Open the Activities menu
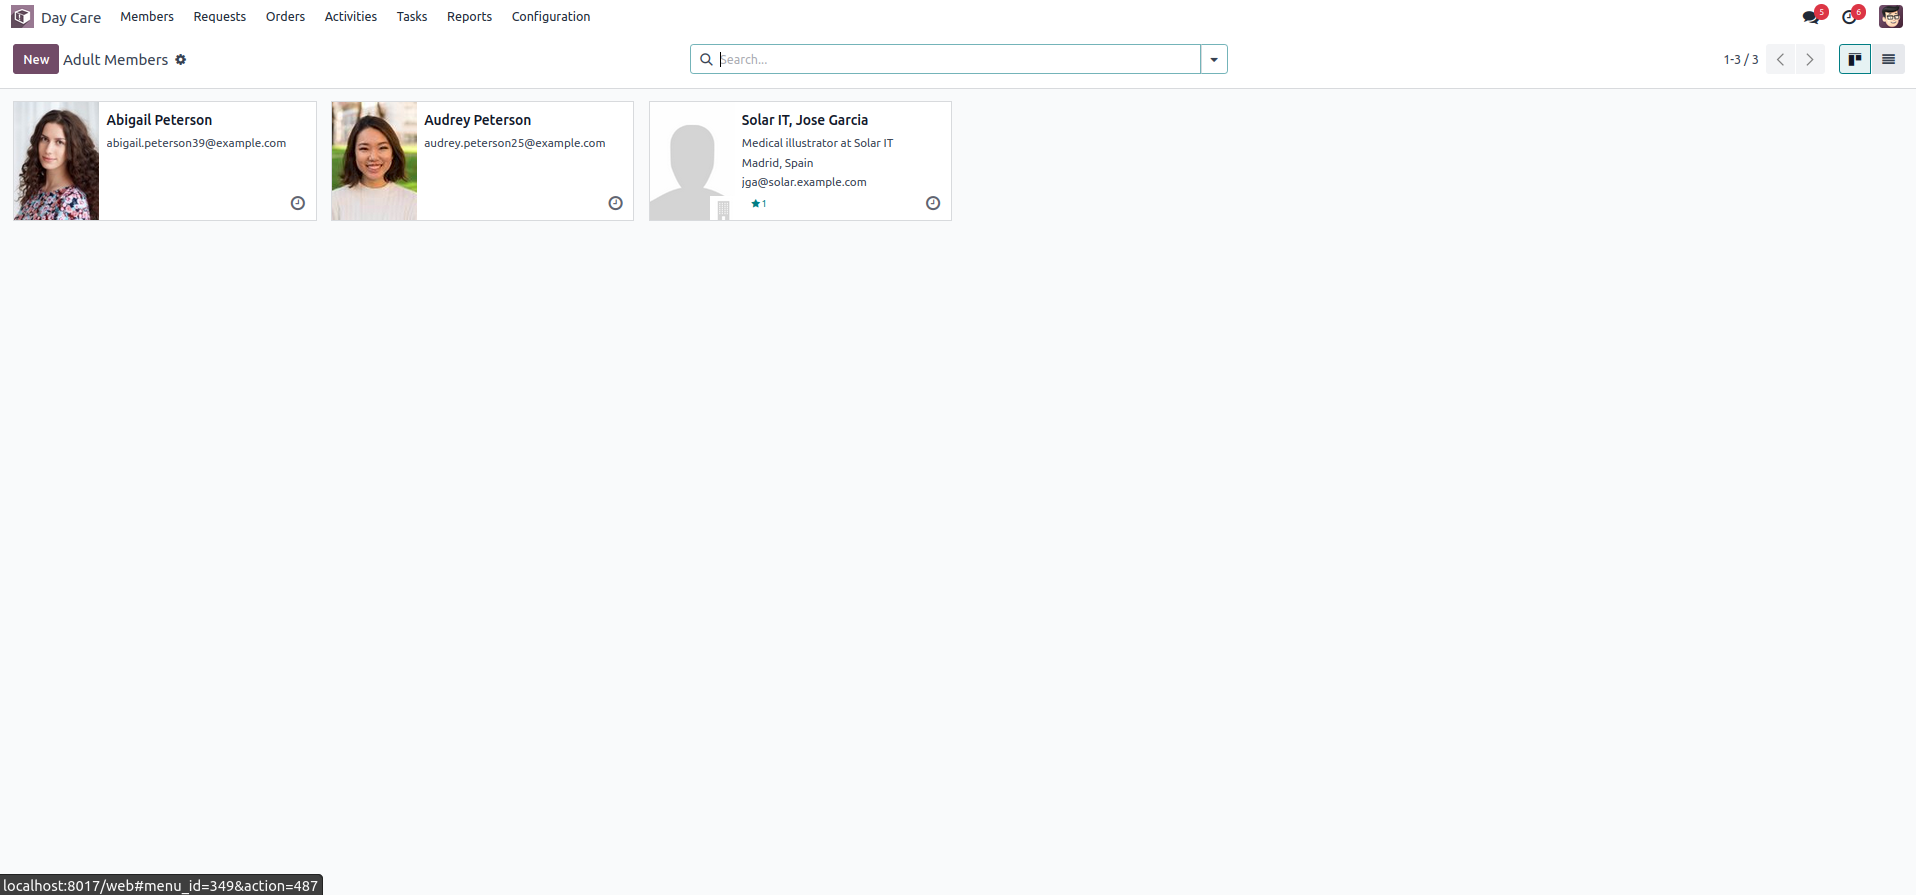 point(350,17)
